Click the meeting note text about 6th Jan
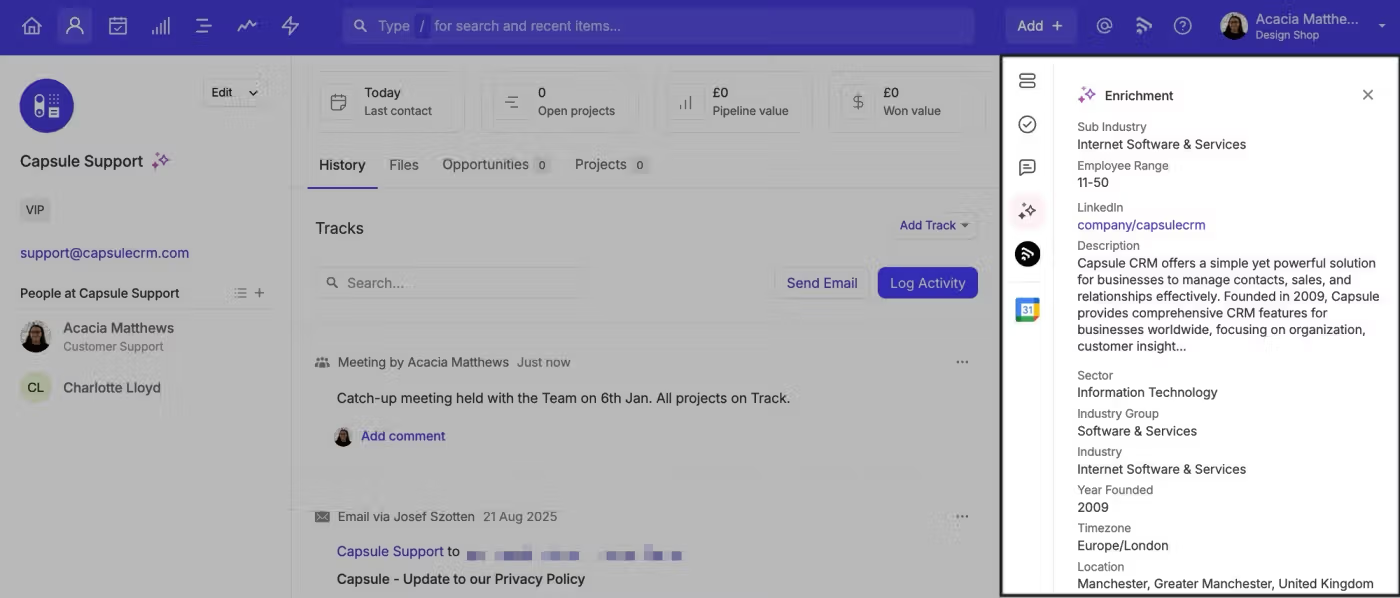1400x598 pixels. [x=563, y=398]
